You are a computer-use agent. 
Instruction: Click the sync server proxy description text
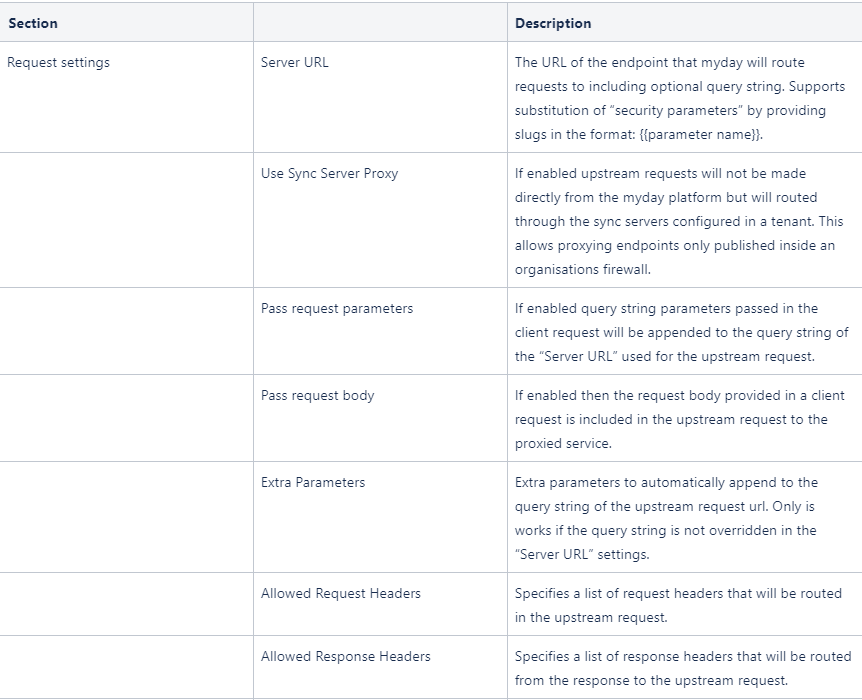(x=678, y=221)
